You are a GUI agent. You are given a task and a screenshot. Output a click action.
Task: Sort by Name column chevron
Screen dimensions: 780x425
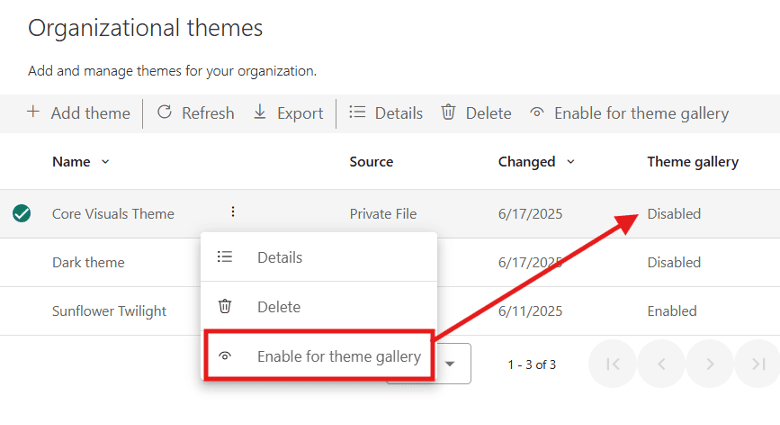(x=106, y=162)
